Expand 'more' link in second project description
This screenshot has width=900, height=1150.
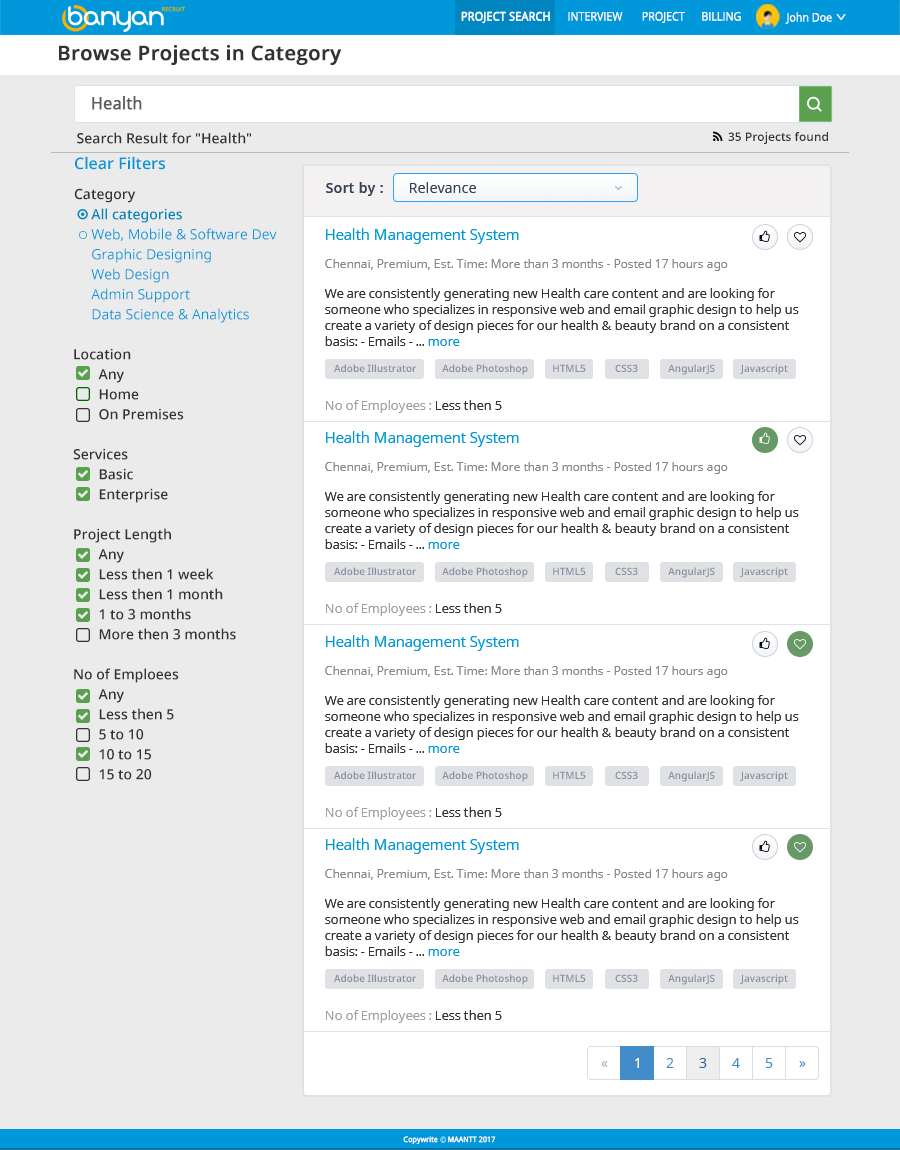[x=444, y=545]
